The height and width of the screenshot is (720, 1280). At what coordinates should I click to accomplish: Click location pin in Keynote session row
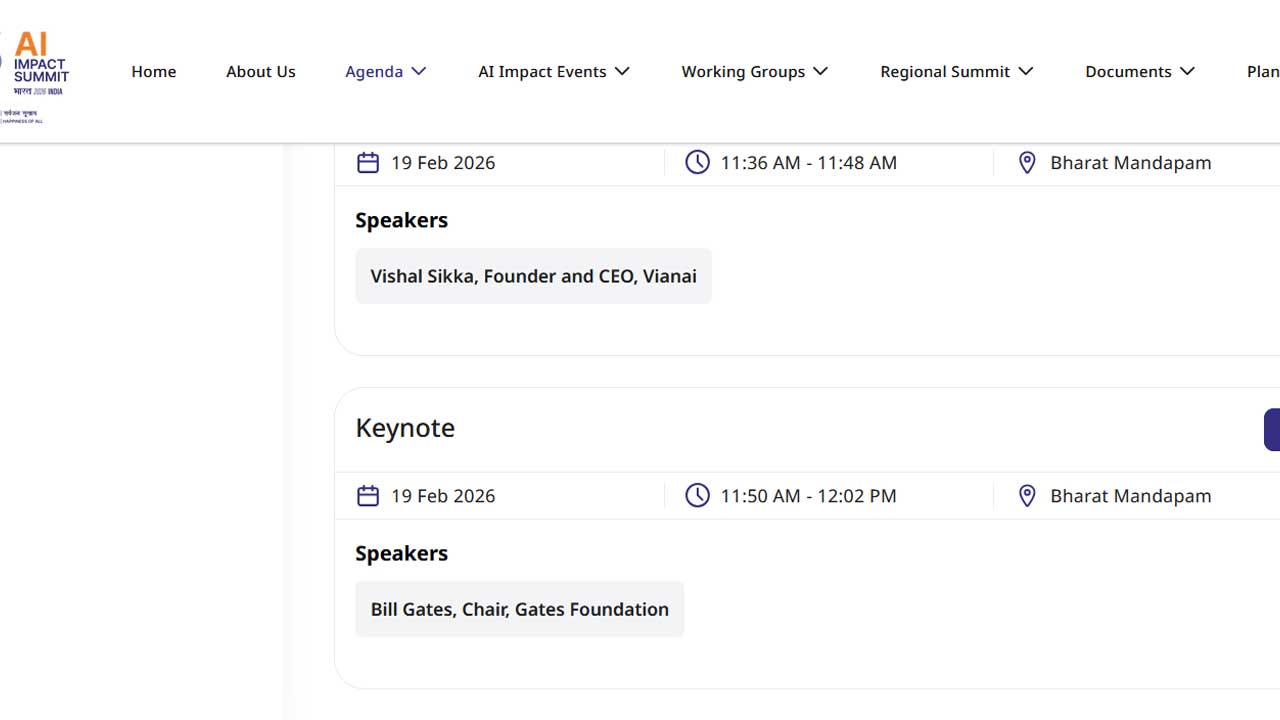pos(1027,495)
